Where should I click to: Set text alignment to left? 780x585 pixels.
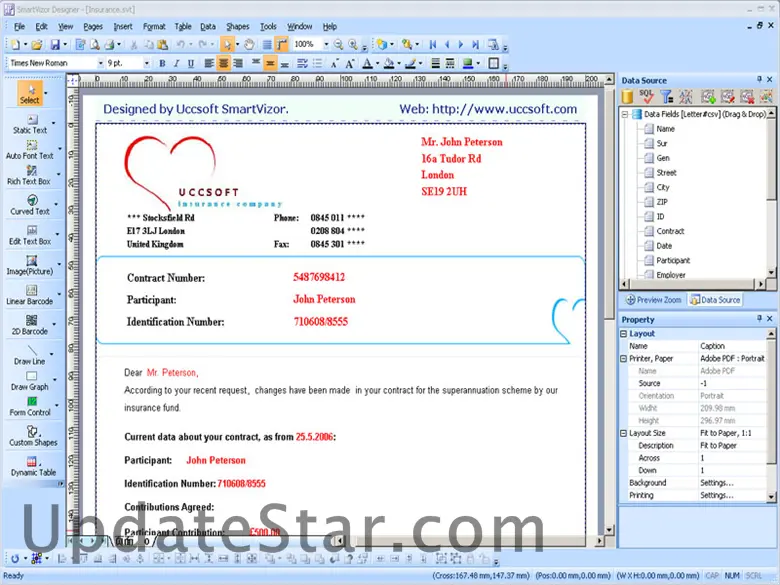[209, 63]
